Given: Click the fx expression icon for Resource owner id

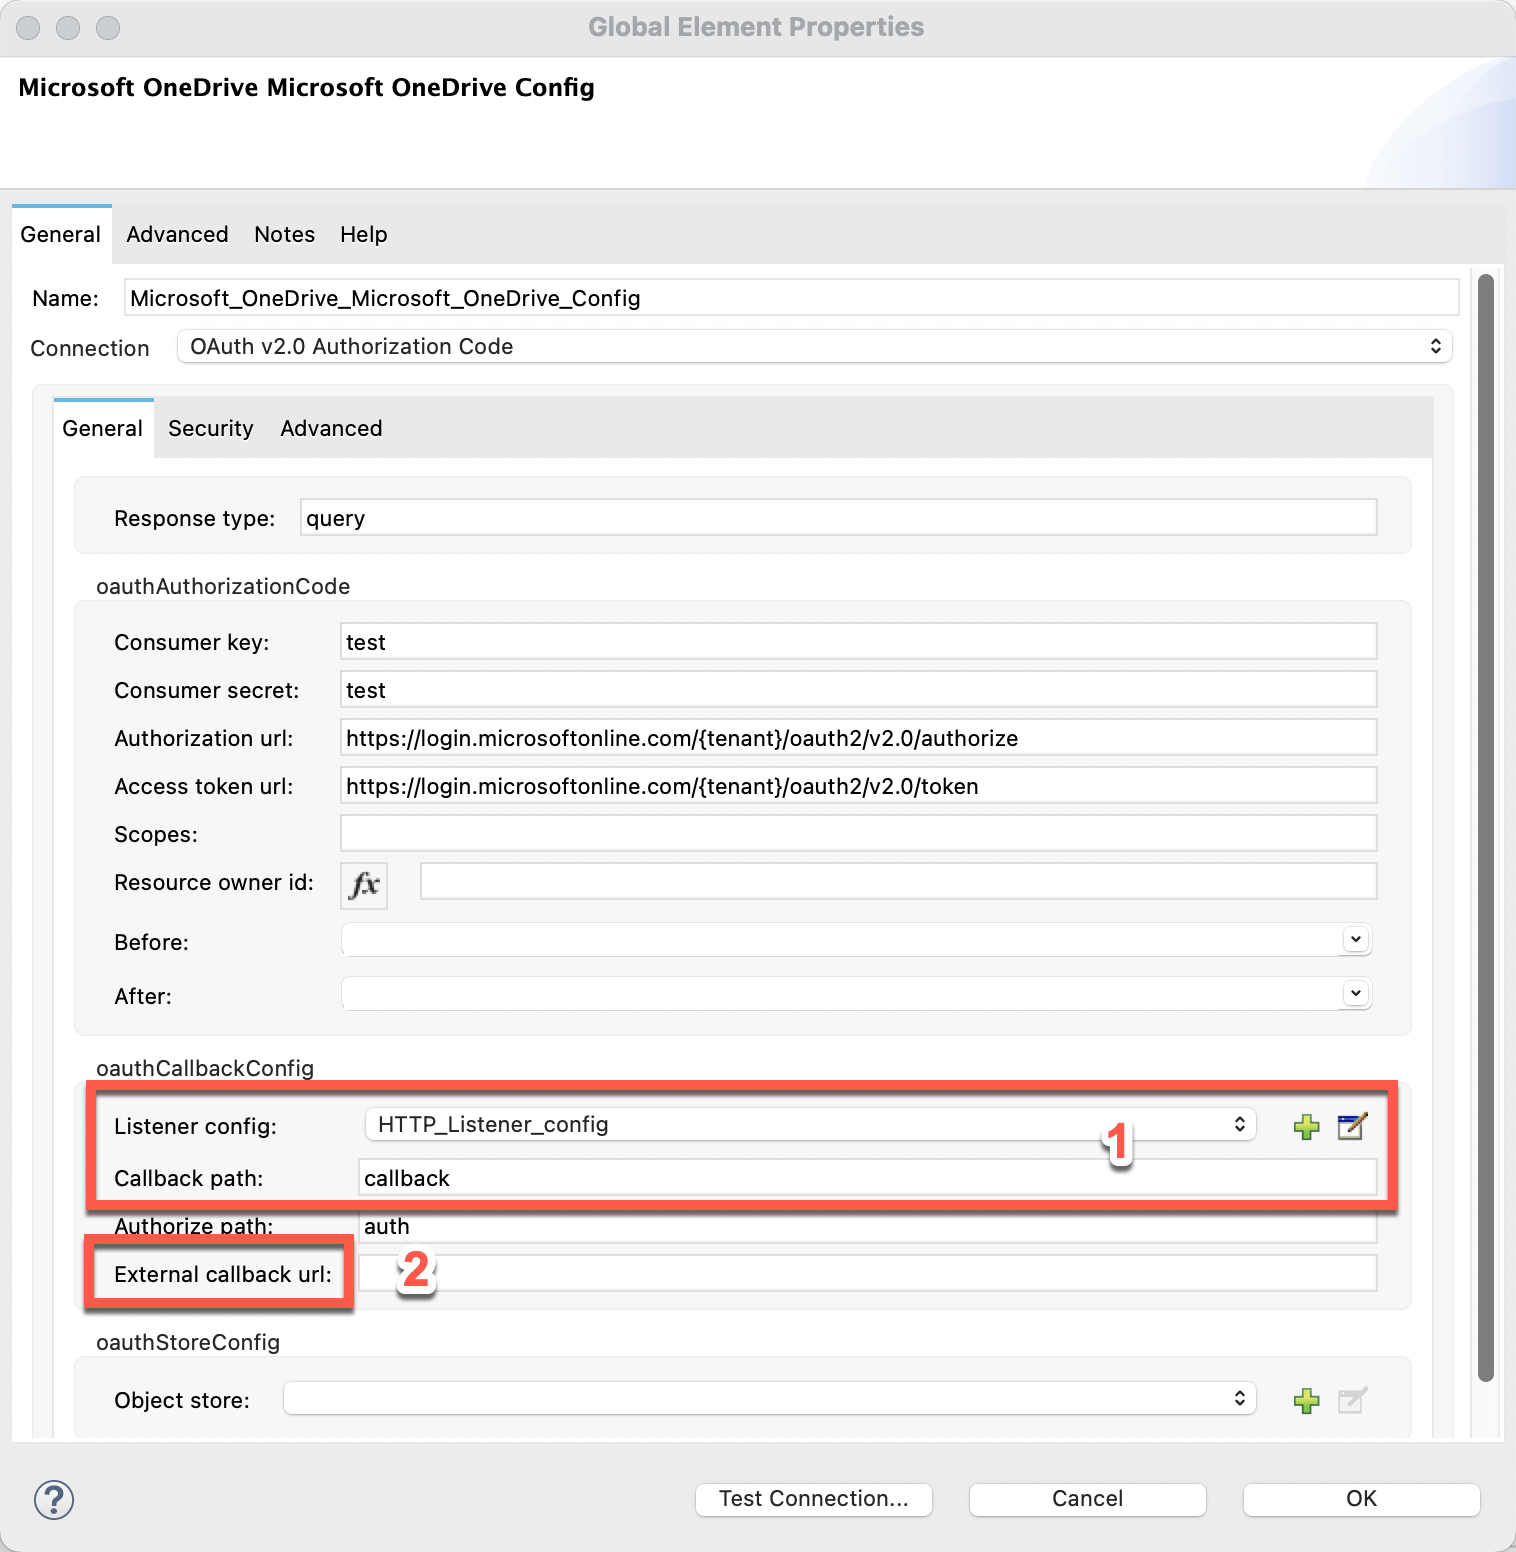Looking at the screenshot, I should pos(363,885).
